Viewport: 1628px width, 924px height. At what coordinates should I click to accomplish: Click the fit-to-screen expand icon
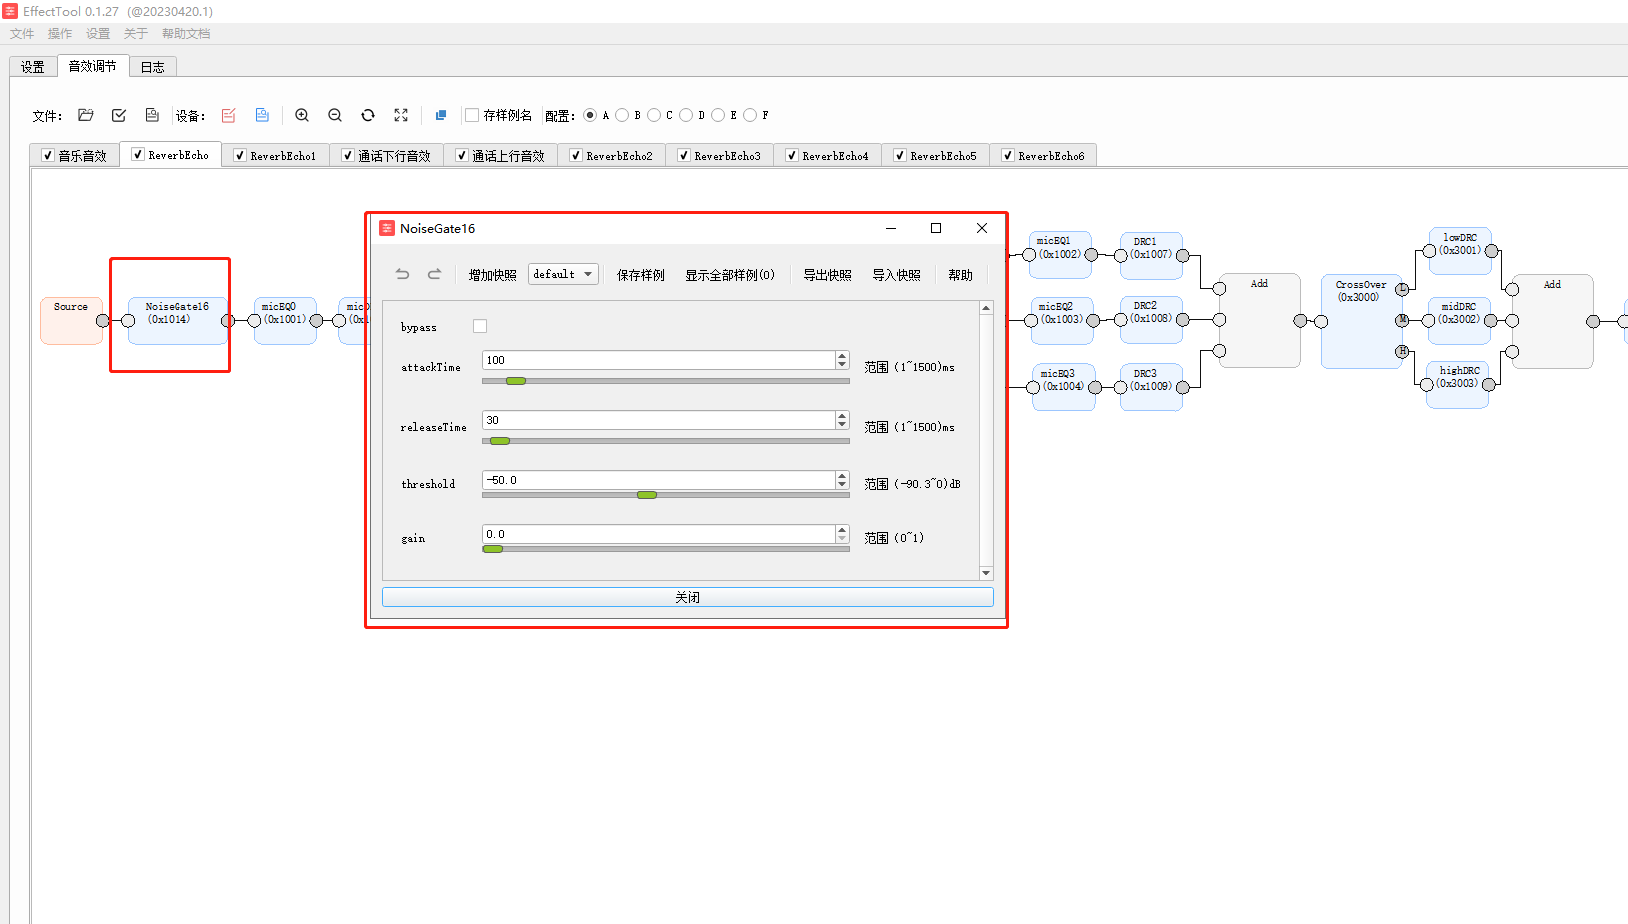coord(401,115)
